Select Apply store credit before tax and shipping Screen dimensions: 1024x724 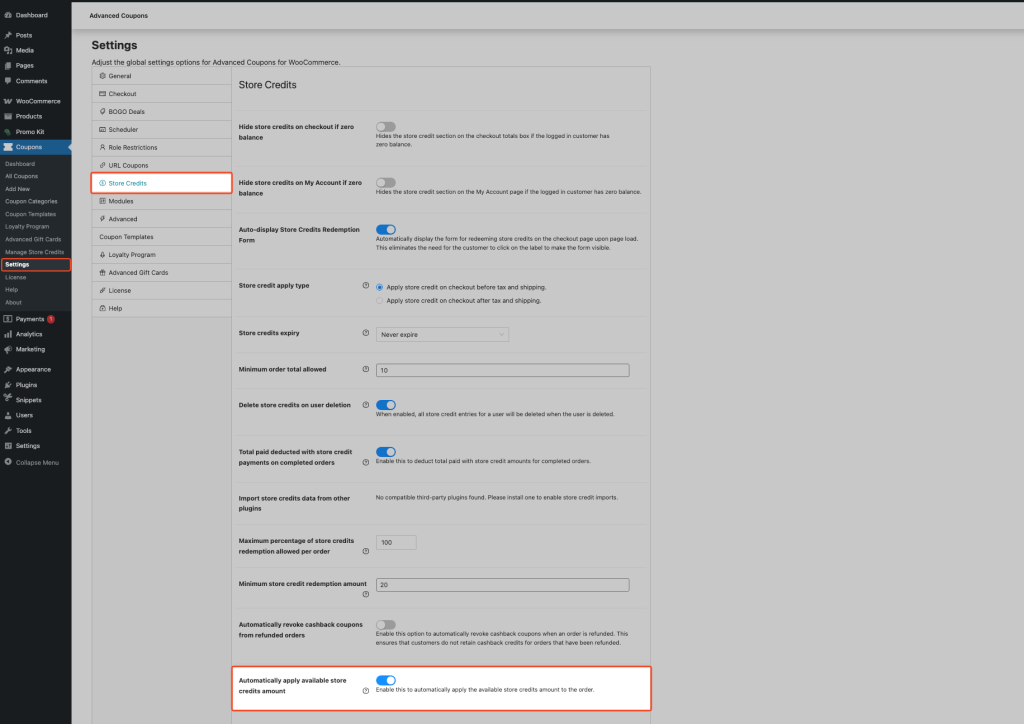tap(379, 287)
